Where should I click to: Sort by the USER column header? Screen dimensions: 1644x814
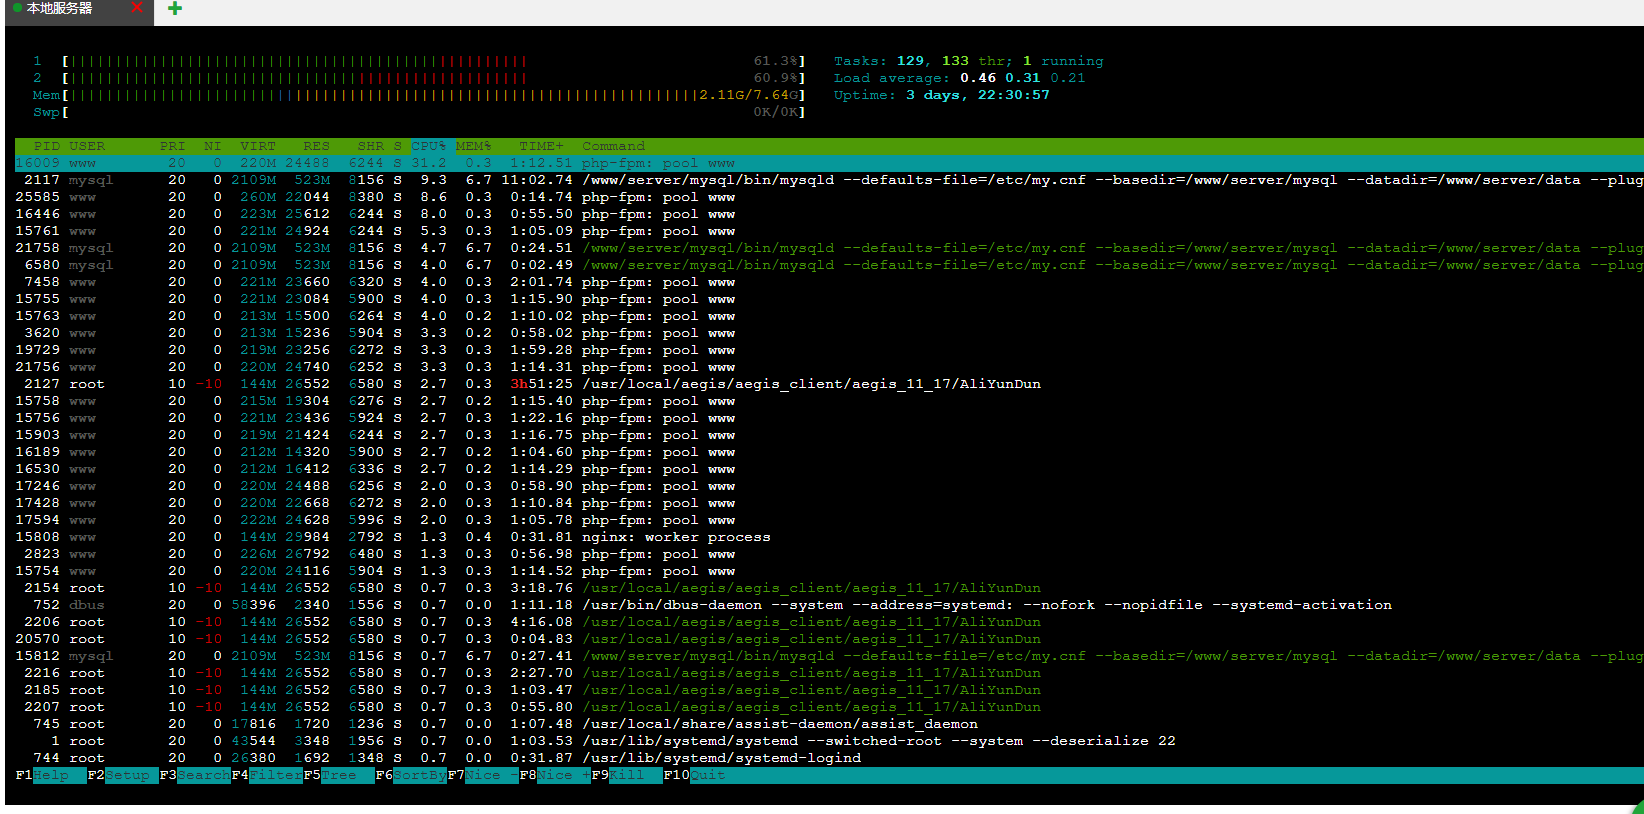point(87,146)
